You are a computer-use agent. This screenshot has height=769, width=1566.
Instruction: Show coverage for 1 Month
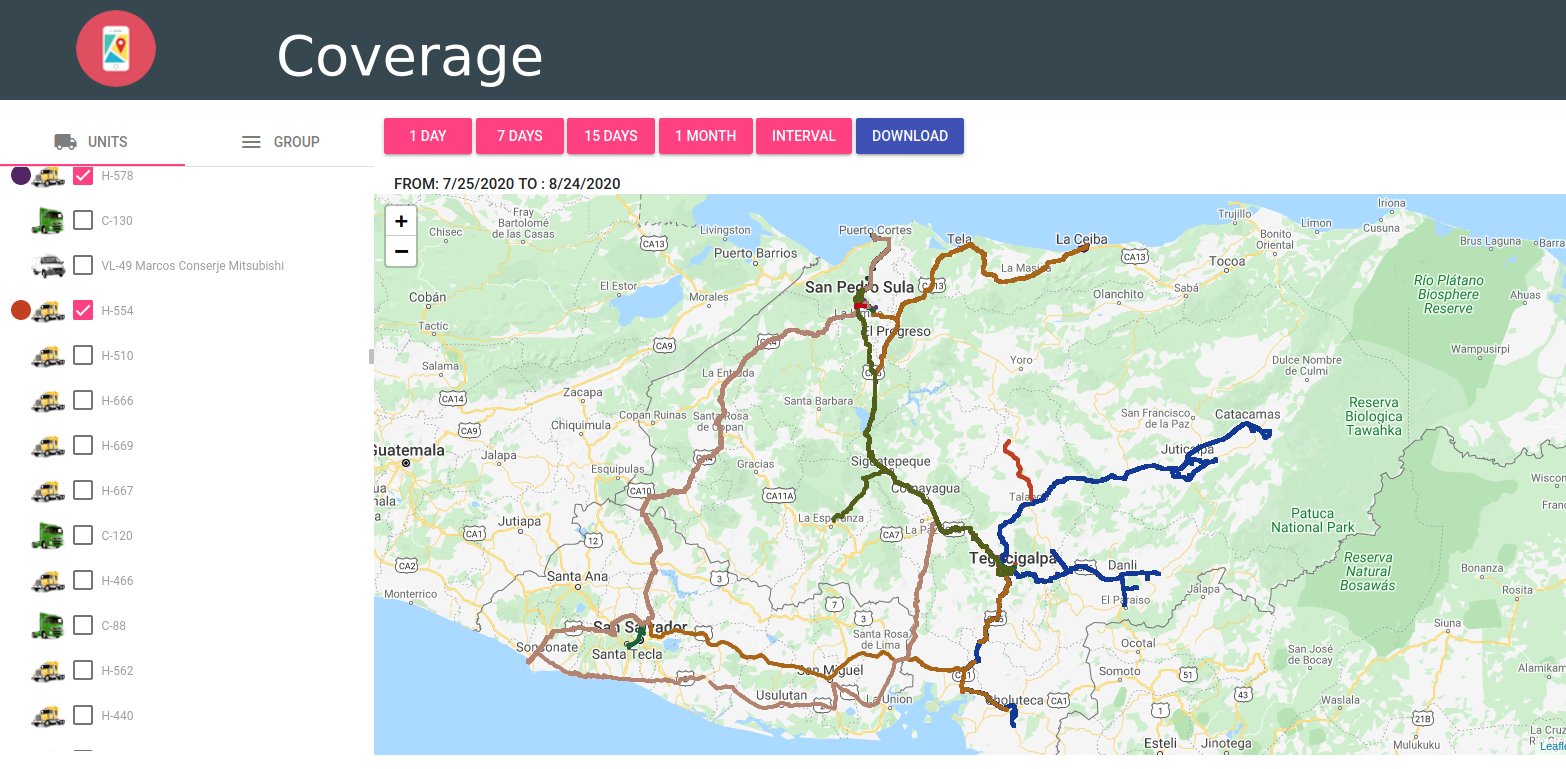(x=706, y=136)
